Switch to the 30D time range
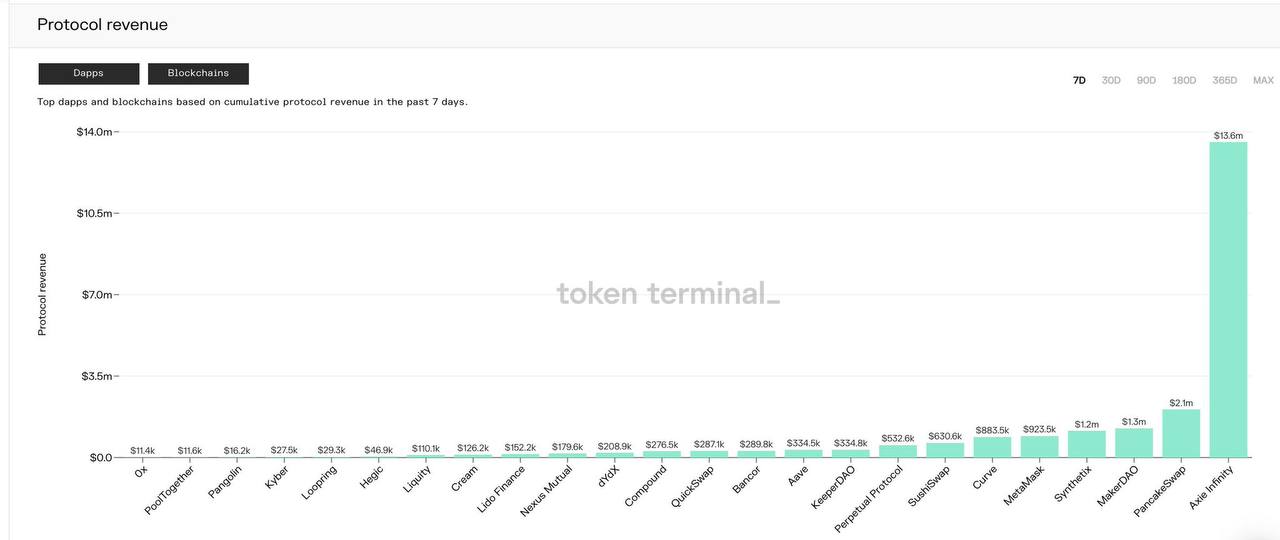Viewport: 1280px width, 540px height. 1111,80
